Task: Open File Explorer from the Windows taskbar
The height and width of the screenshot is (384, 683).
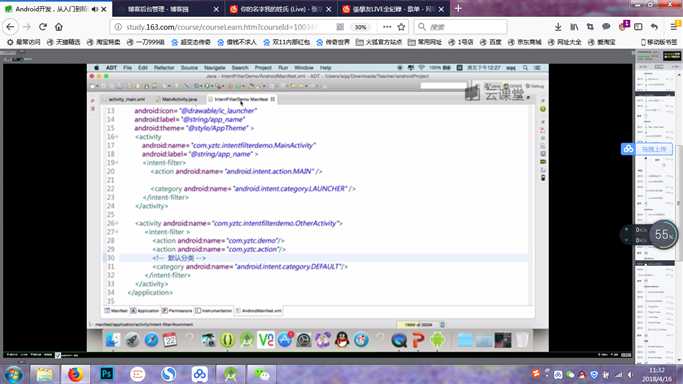Action: click(x=44, y=374)
